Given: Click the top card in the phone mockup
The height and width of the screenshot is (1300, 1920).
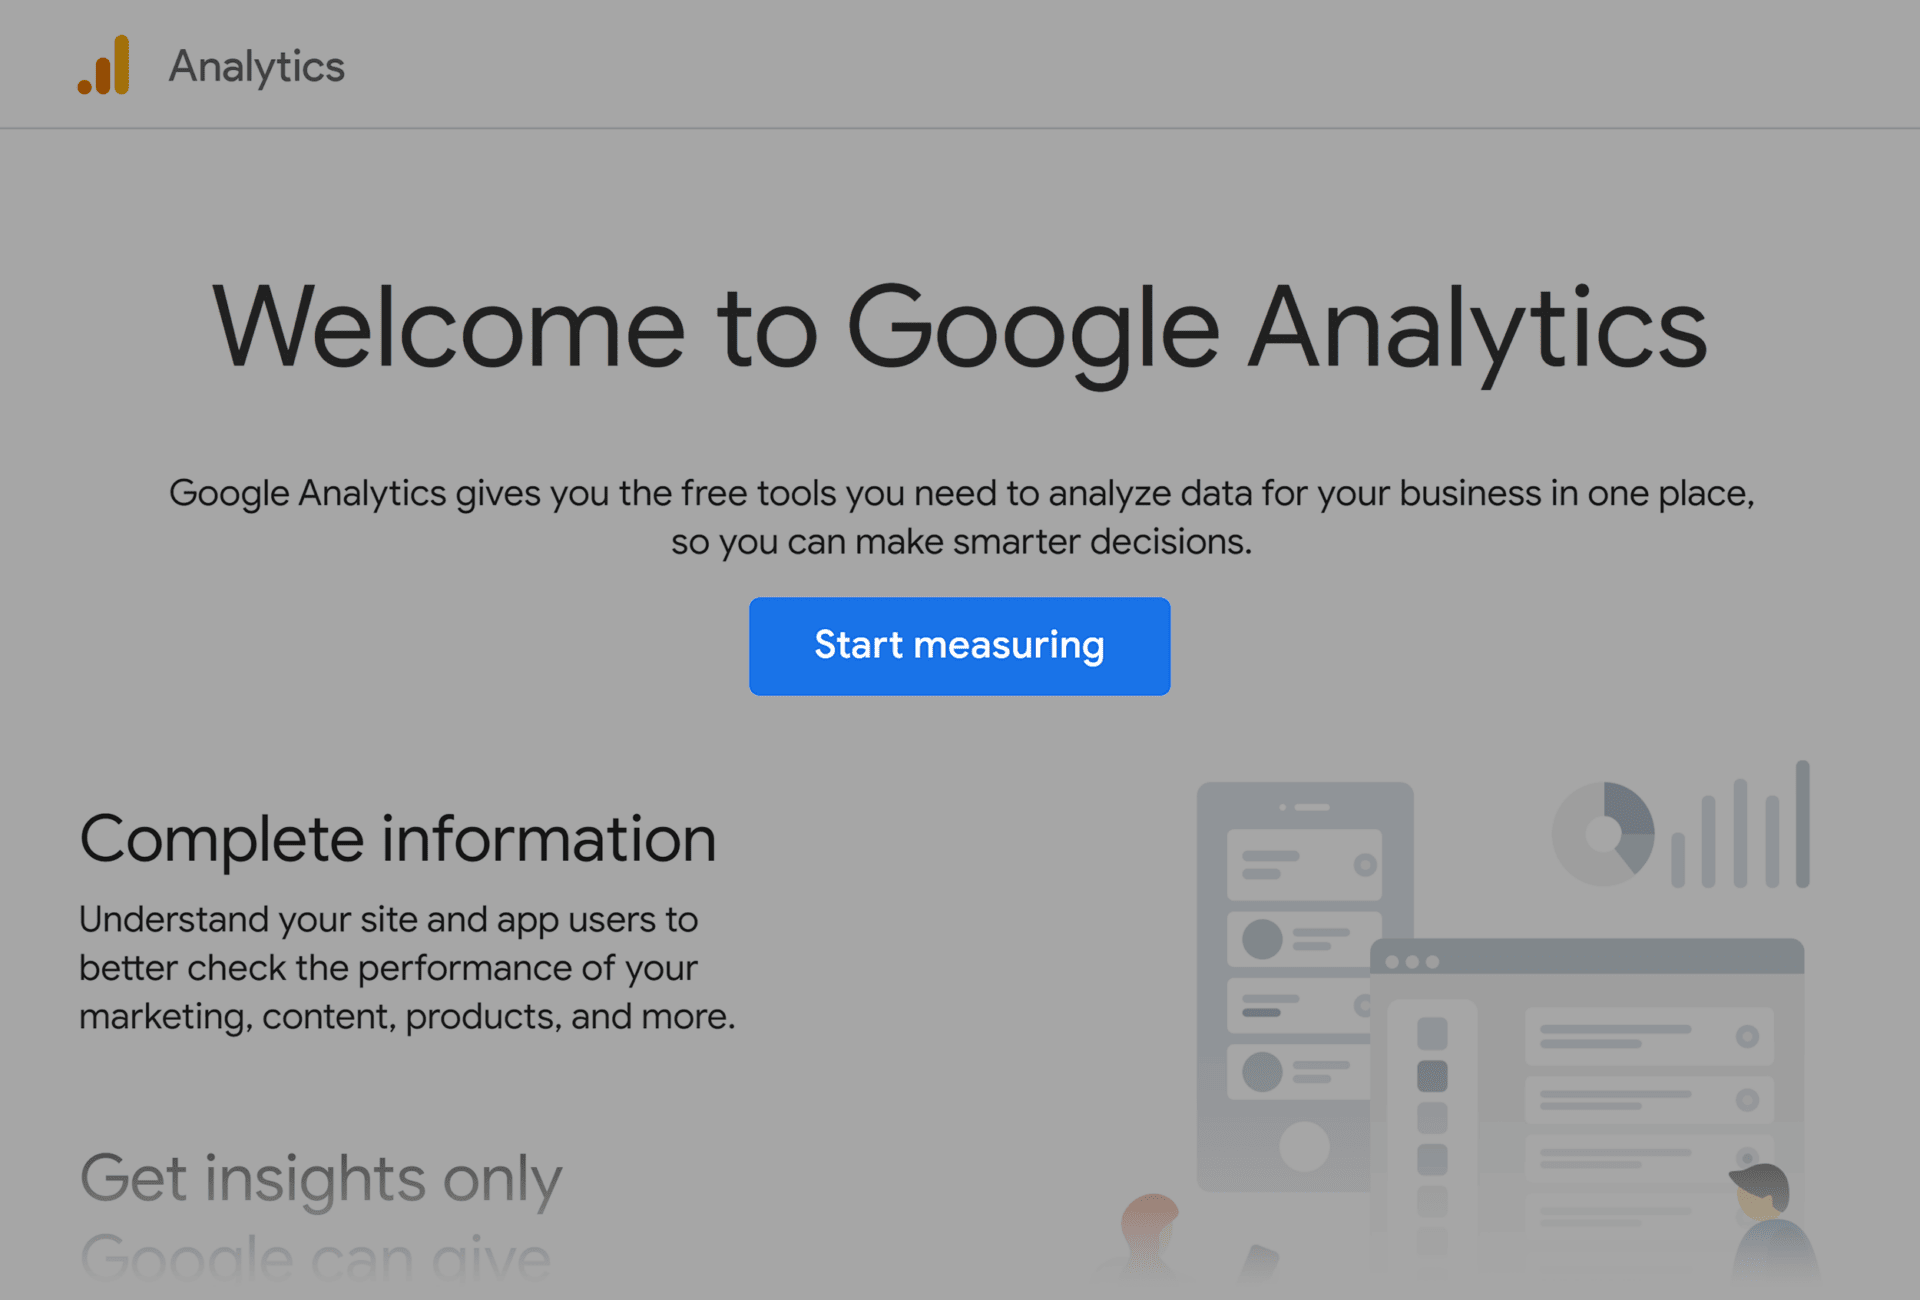Looking at the screenshot, I should (1304, 864).
